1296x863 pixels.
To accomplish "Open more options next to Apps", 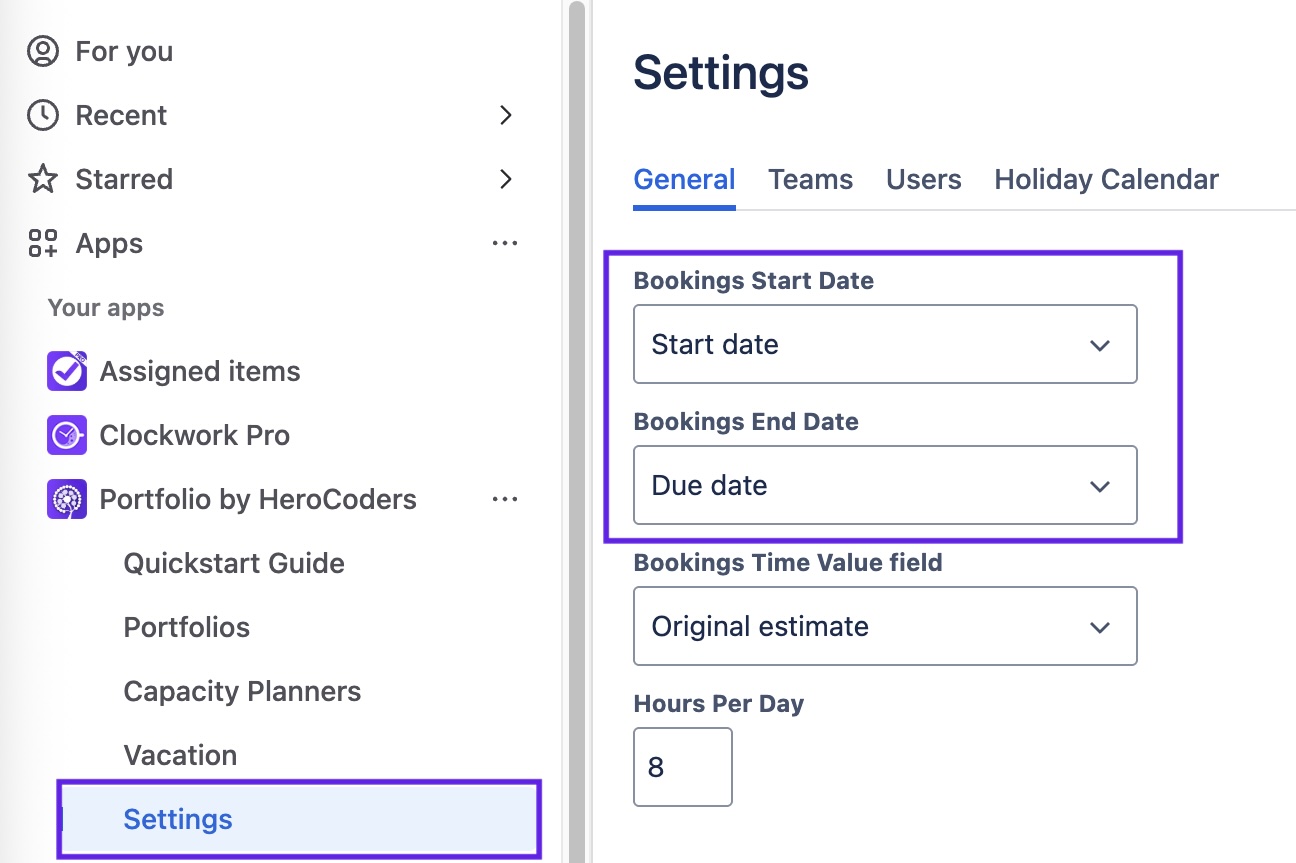I will point(505,244).
